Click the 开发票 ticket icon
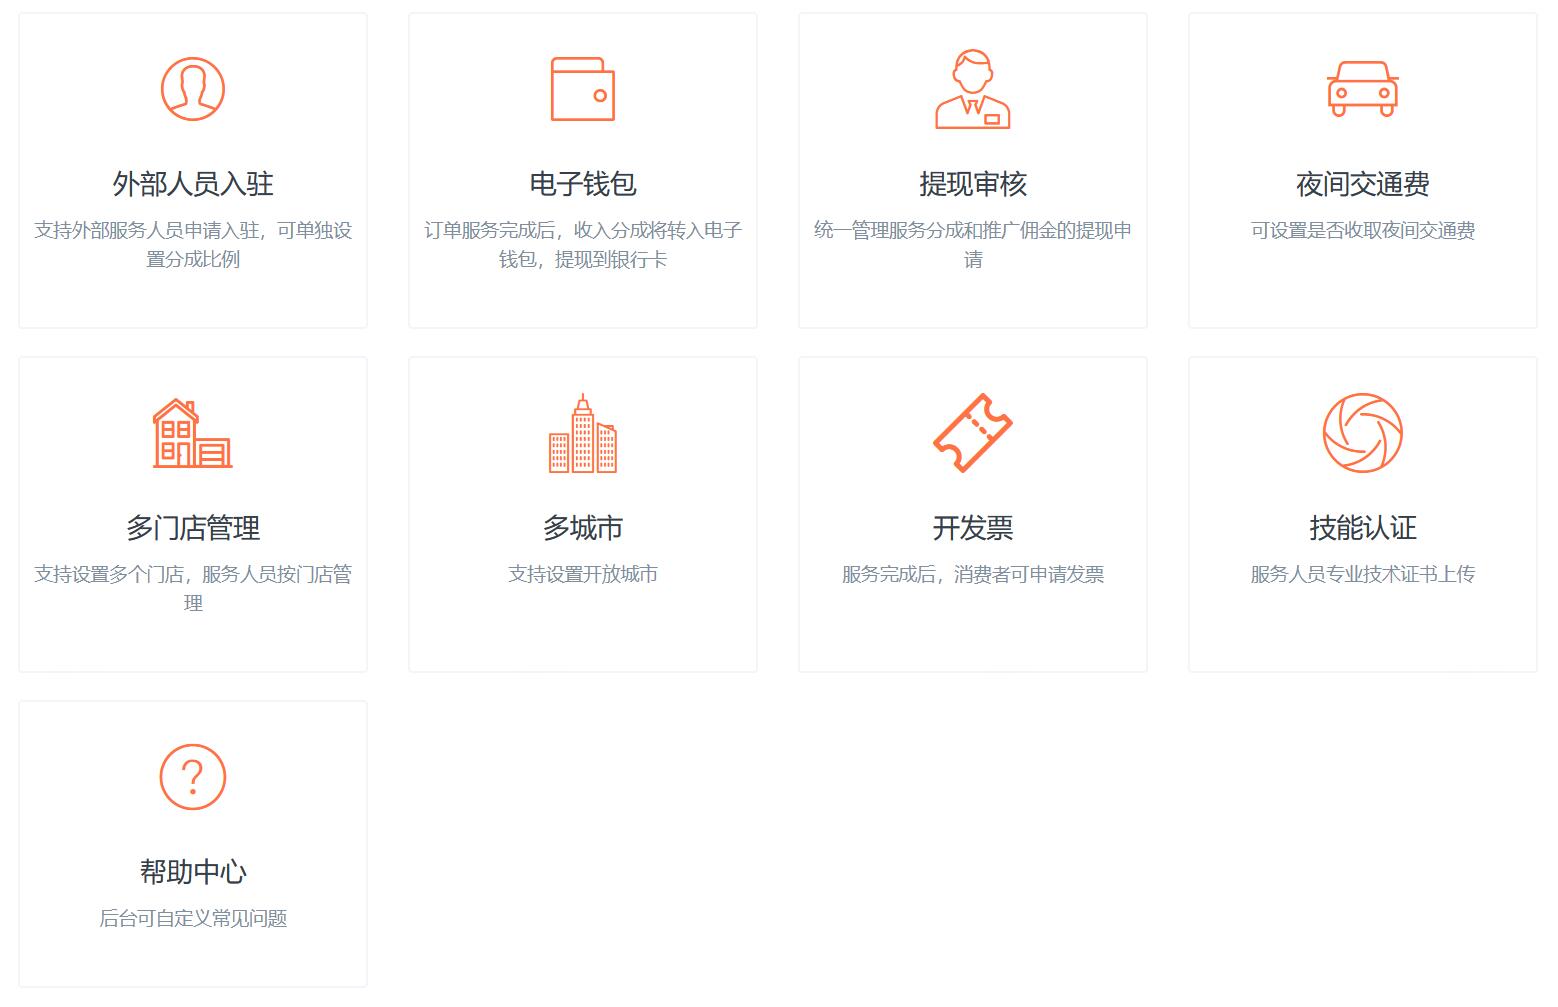The image size is (1558, 1007). coord(972,432)
